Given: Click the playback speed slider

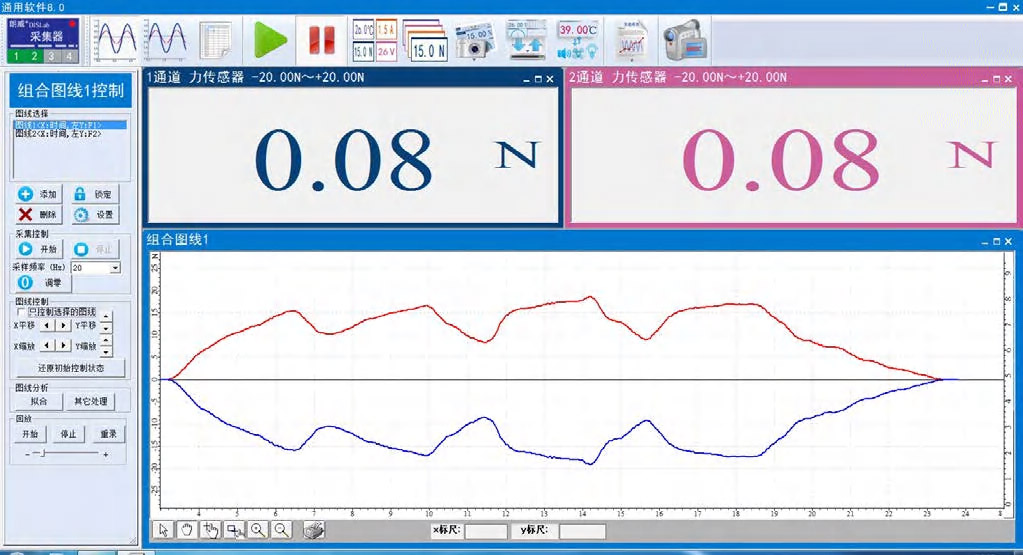Looking at the screenshot, I should tap(65, 454).
